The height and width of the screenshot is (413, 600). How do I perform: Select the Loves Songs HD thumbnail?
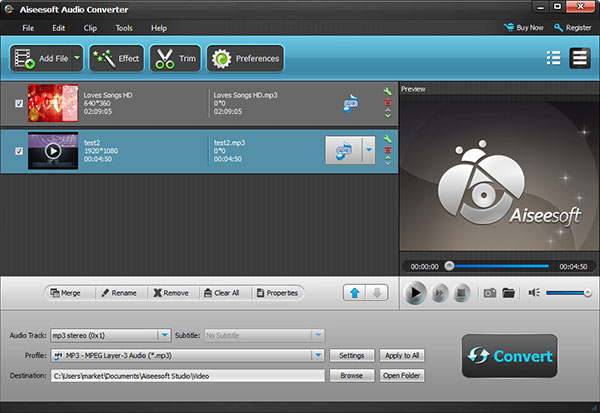[x=53, y=103]
